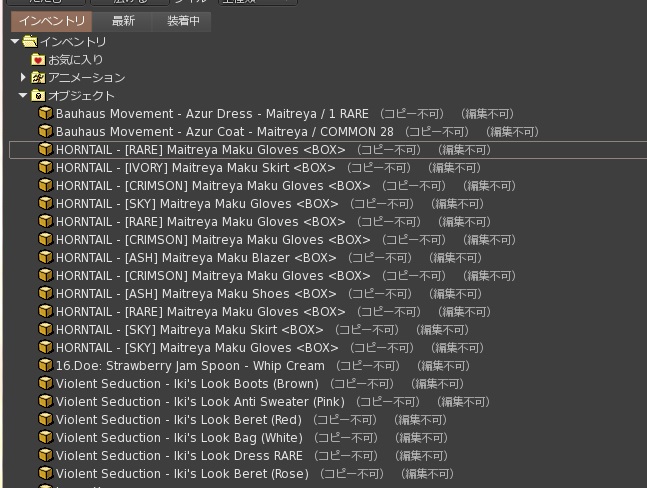Select HORNTAIL [IVORY] Maitreya Maku Skirt item
The width and height of the screenshot is (647, 488).
200,168
